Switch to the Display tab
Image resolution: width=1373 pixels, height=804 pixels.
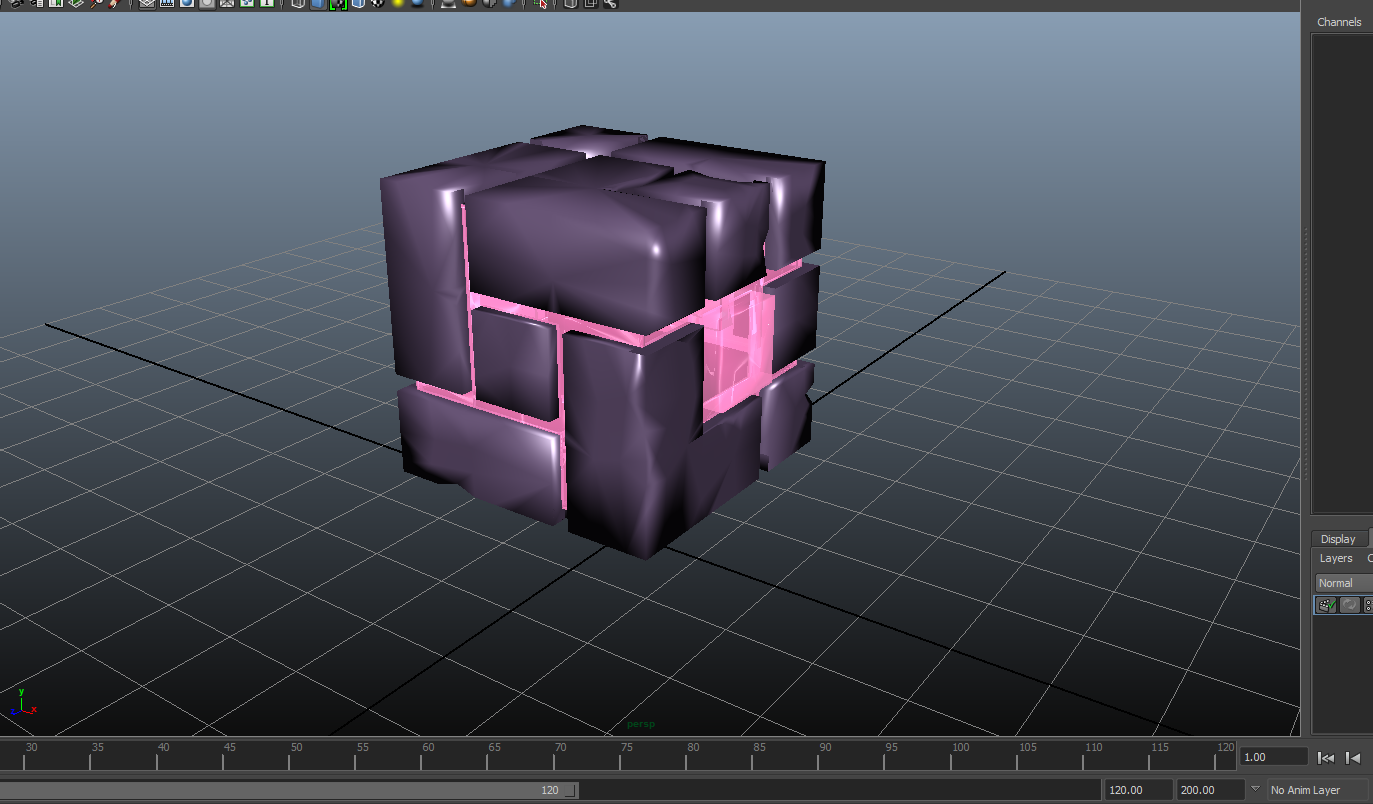1338,539
